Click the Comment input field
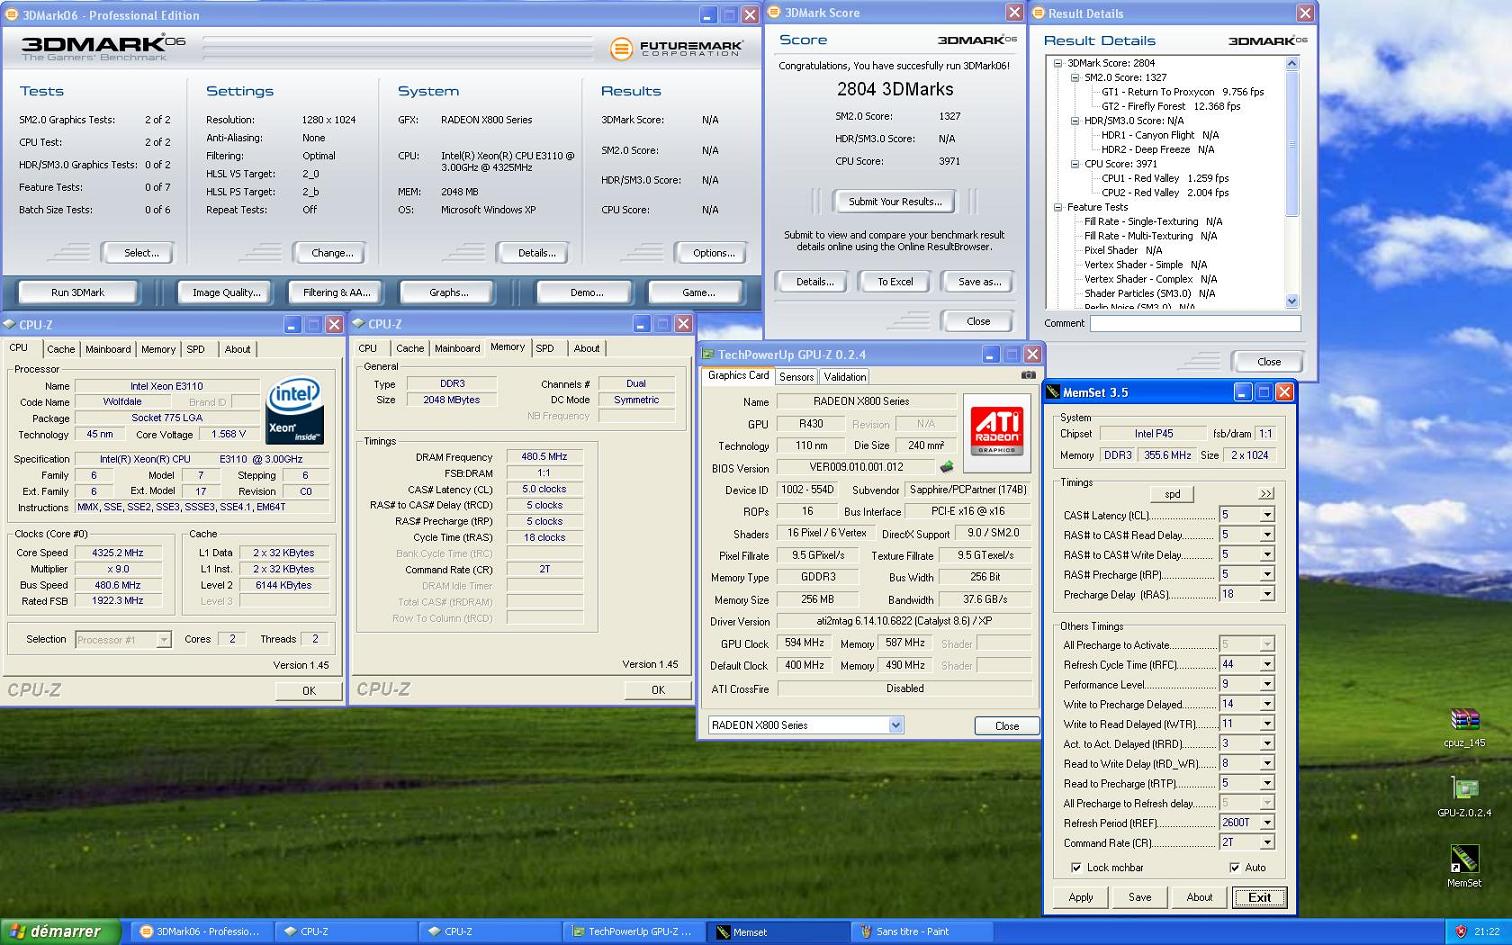This screenshot has height=945, width=1512. (x=1195, y=323)
